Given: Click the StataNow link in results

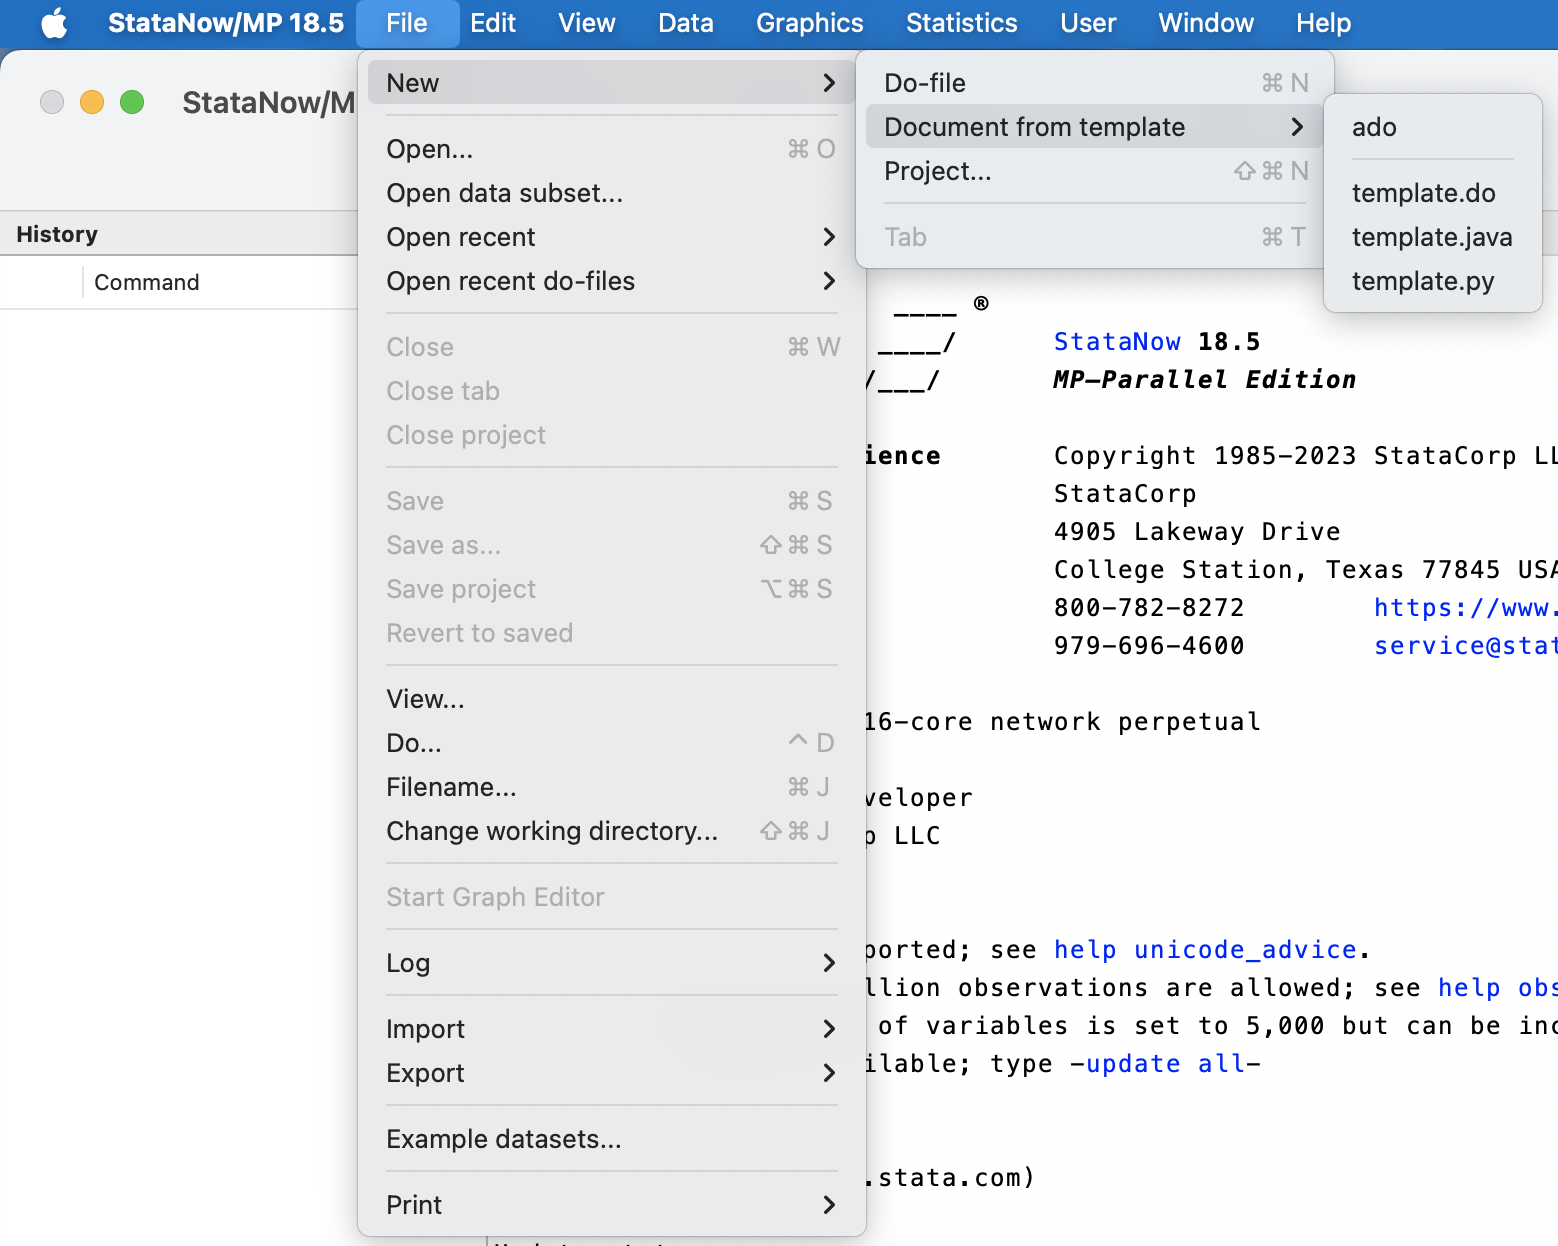Looking at the screenshot, I should coord(1117,341).
